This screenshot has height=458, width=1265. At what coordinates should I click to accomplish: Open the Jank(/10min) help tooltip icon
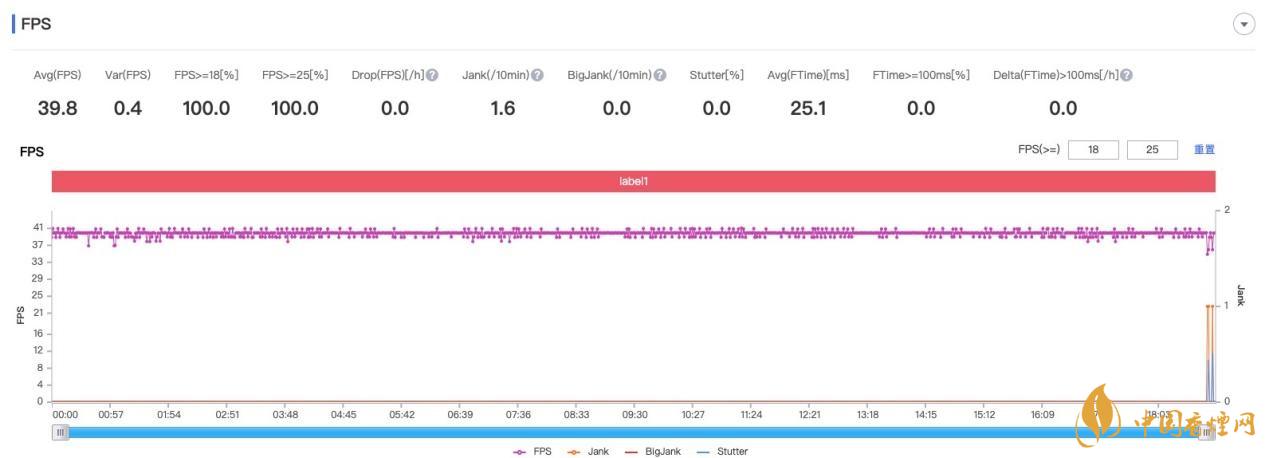point(537,75)
